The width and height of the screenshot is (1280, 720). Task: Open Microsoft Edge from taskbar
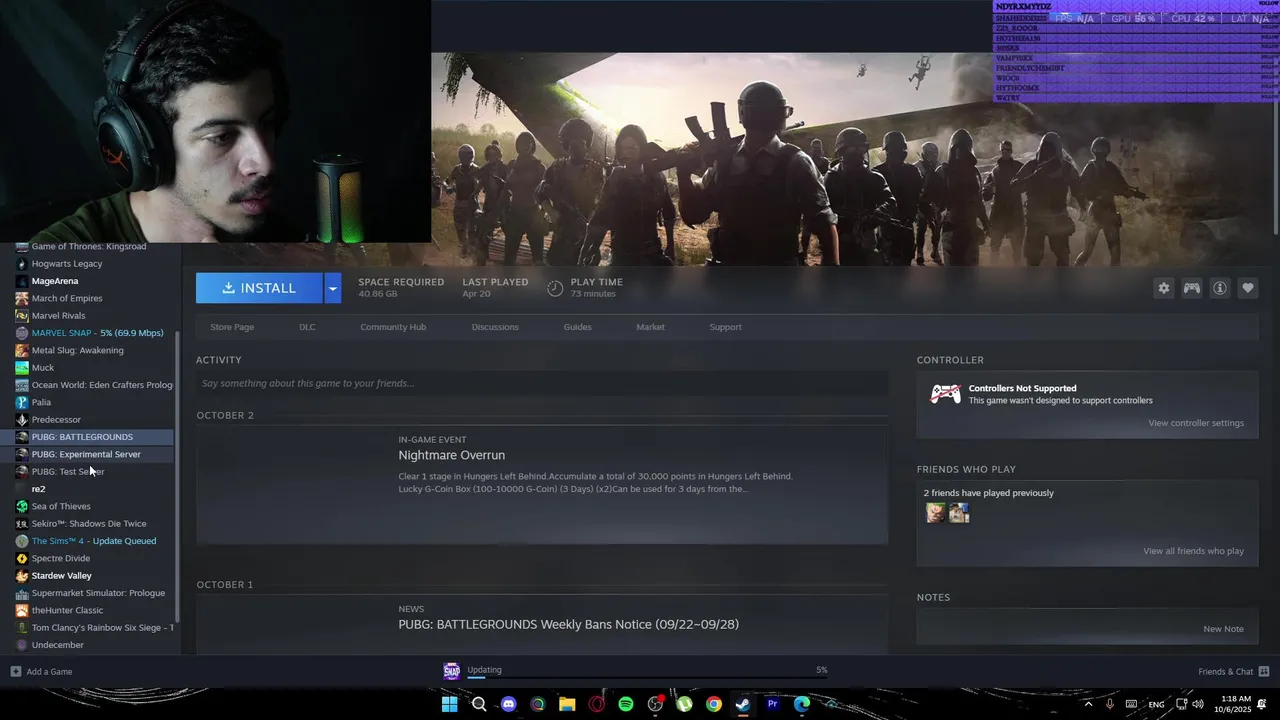click(802, 704)
